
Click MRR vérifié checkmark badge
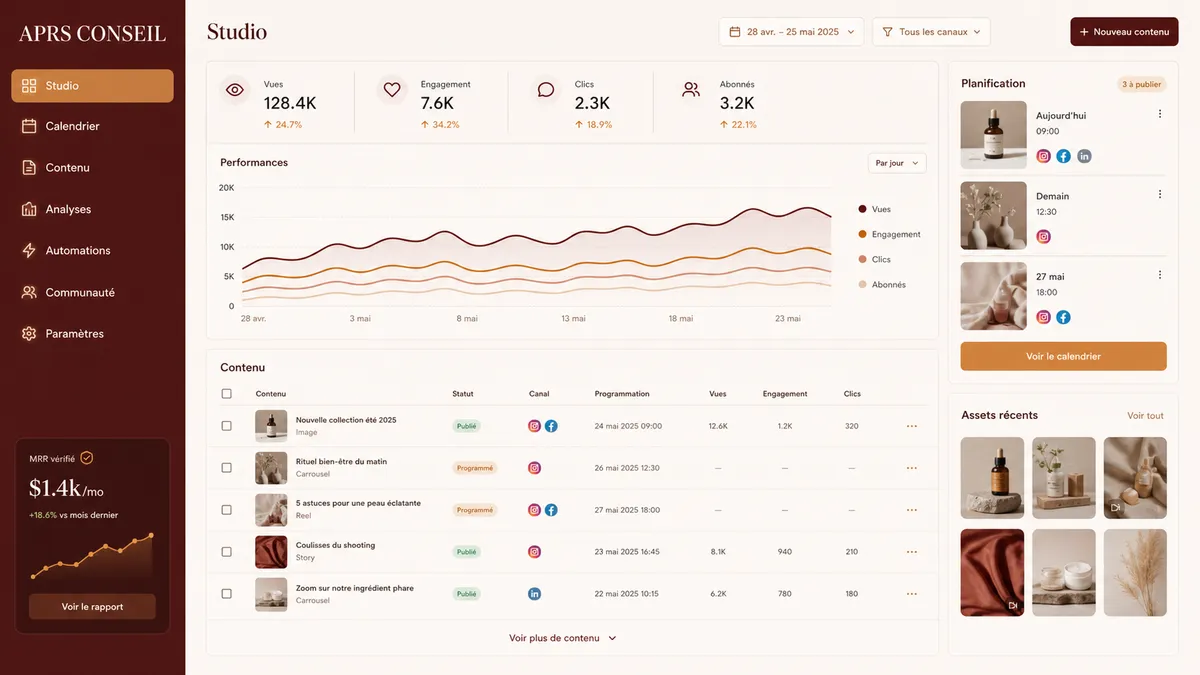click(x=87, y=458)
